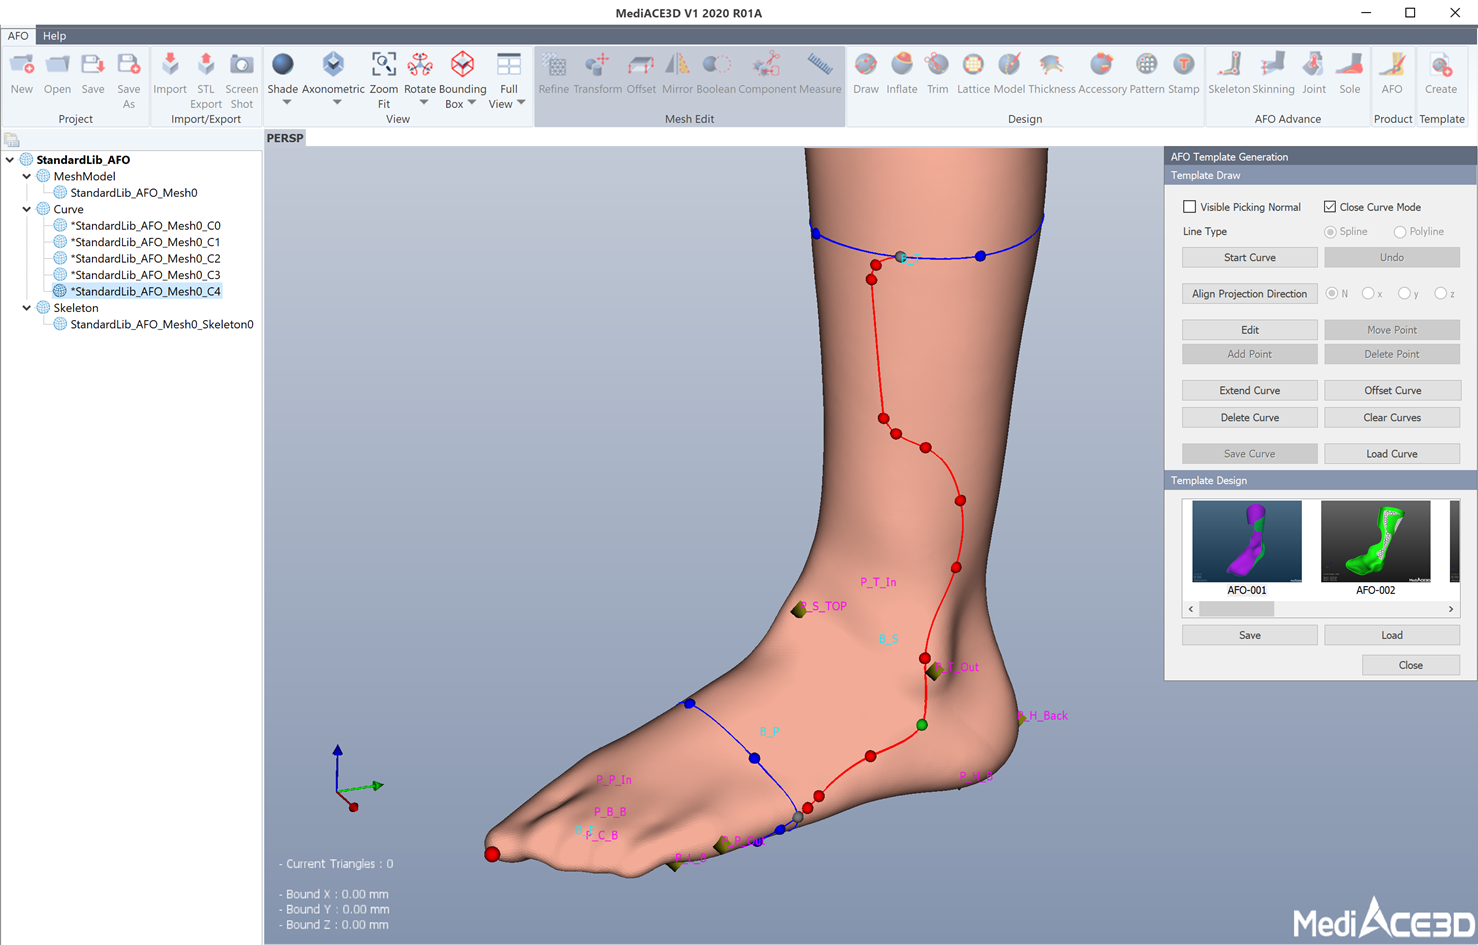Click the STL Export icon
Screen dimensions: 1478x945
coord(206,66)
